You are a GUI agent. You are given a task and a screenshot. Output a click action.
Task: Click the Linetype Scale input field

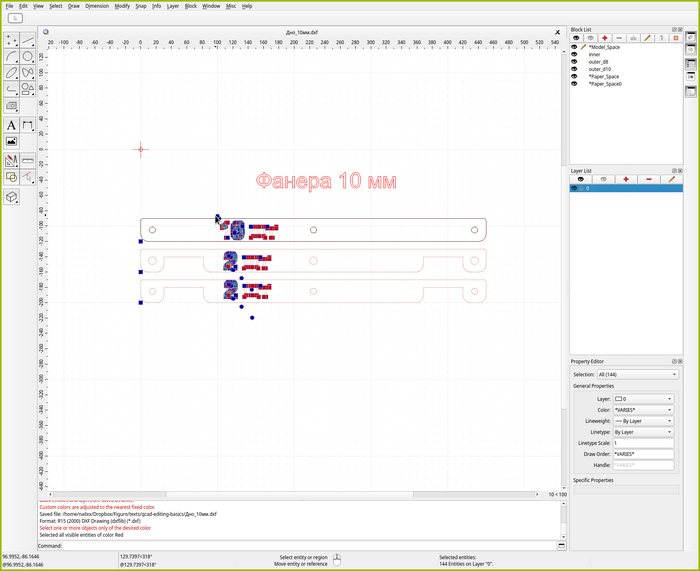click(645, 443)
